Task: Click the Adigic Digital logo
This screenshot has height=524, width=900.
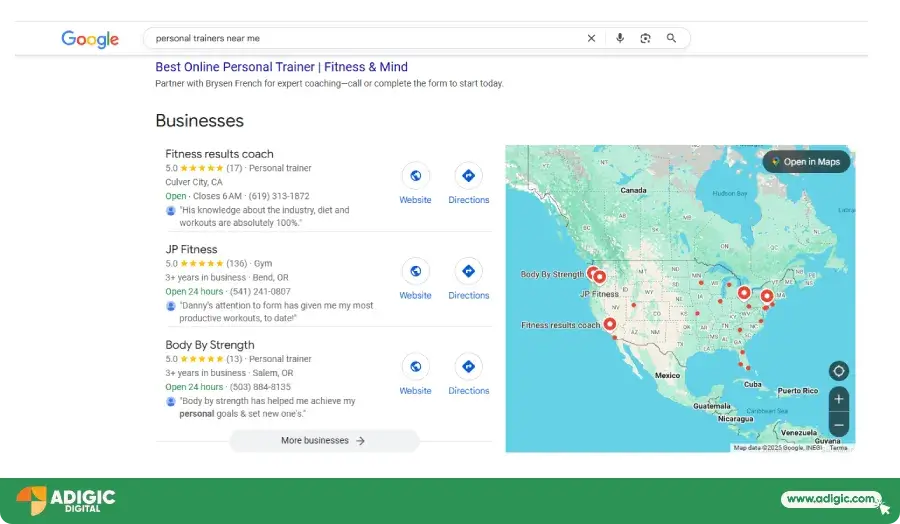Action: (x=66, y=500)
